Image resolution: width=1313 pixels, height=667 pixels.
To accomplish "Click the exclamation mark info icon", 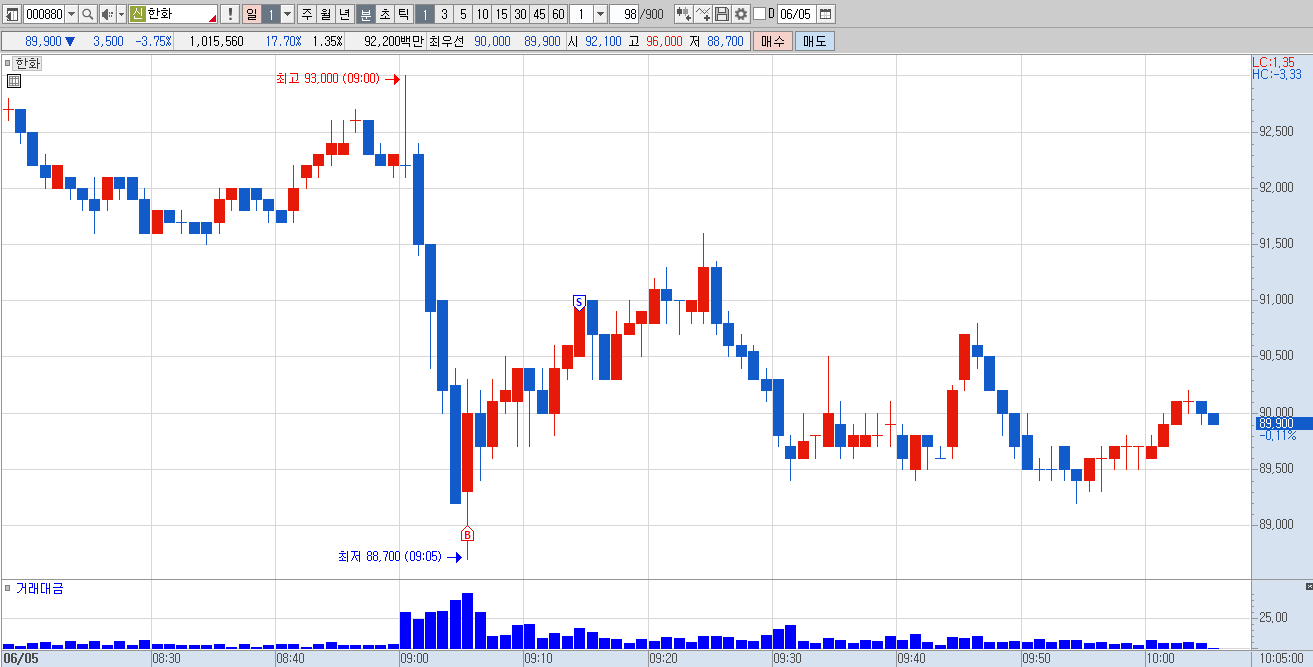I will (x=230, y=14).
